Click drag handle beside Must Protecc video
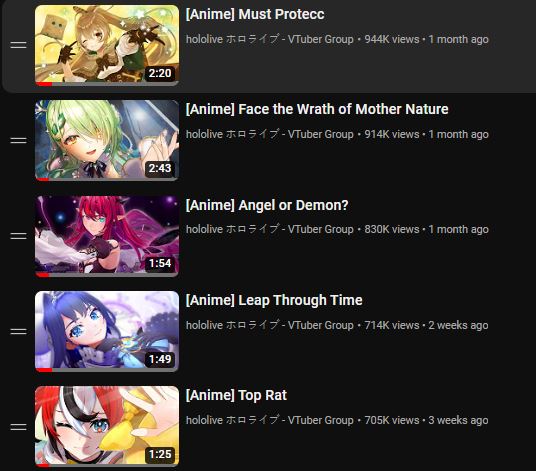 18,45
